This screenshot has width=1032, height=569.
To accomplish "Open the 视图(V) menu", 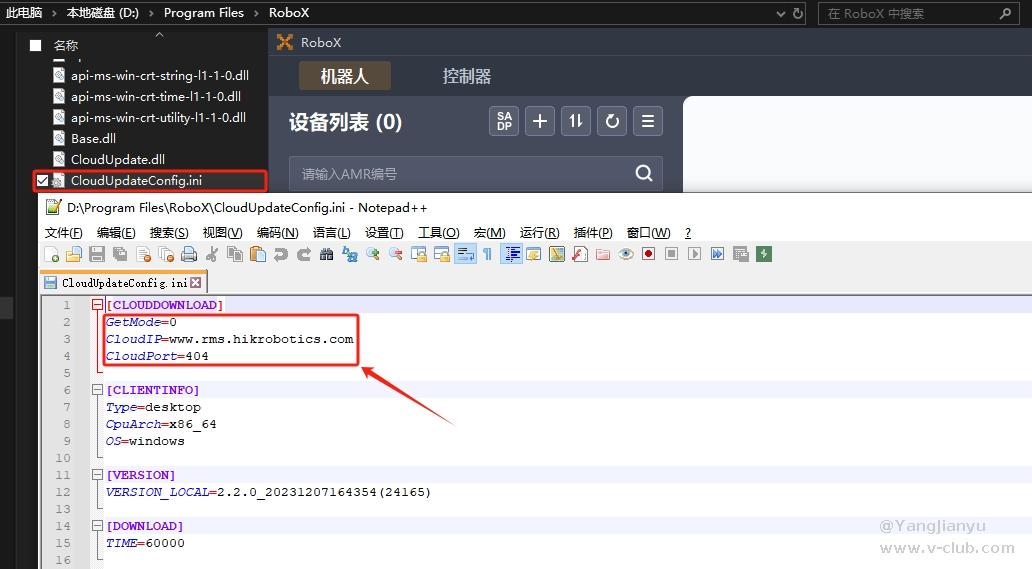I will 222,233.
